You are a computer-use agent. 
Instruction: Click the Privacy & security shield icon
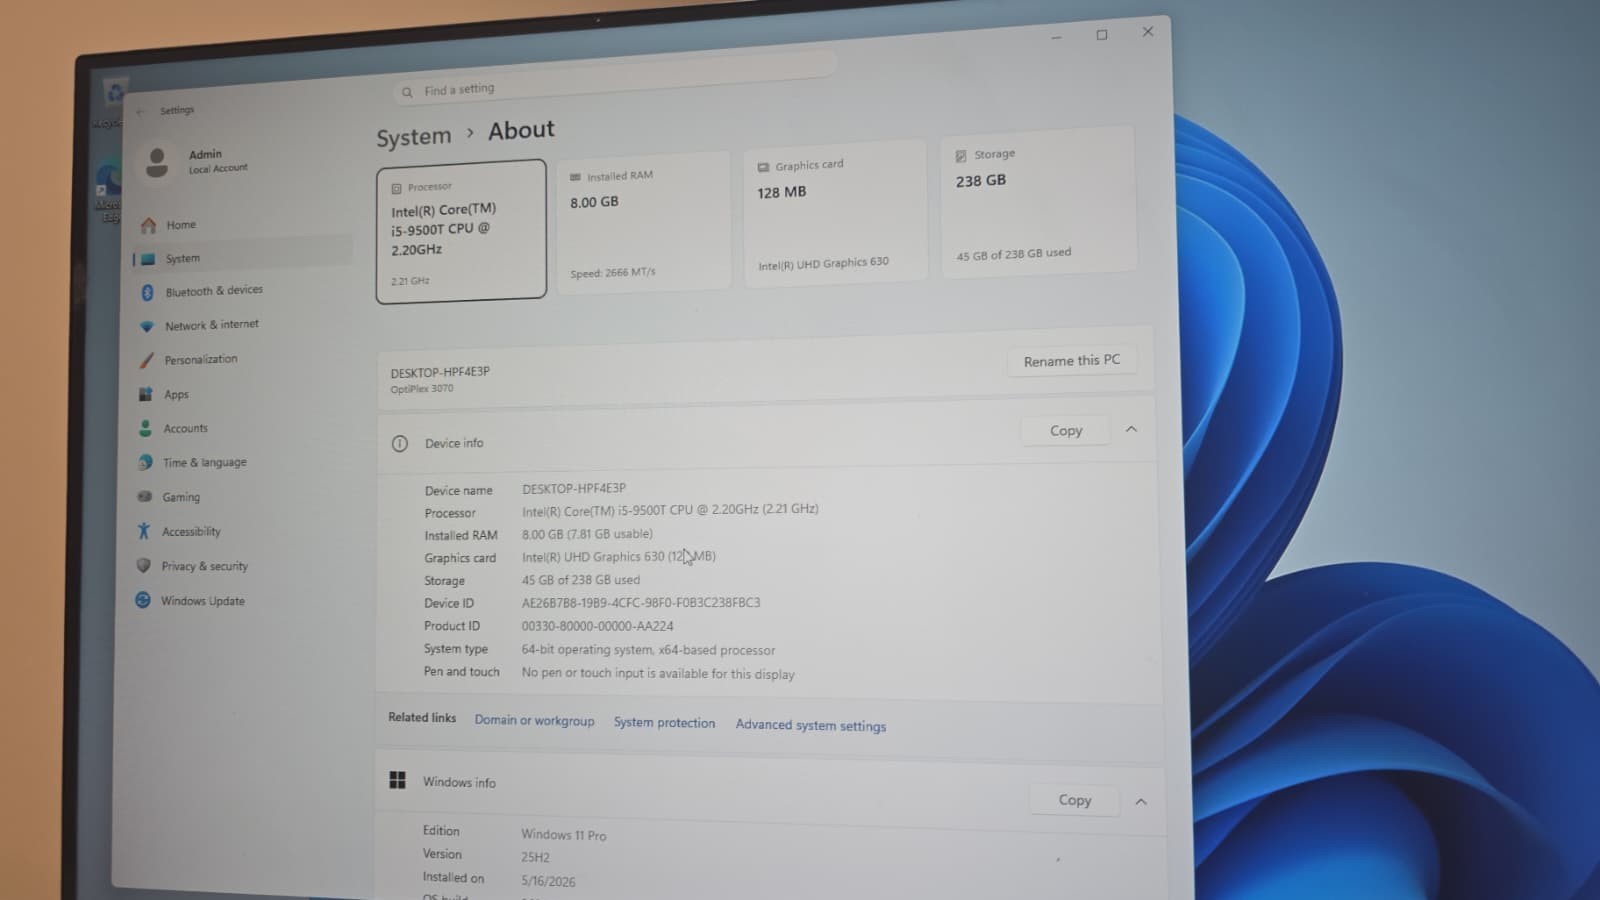click(x=144, y=565)
